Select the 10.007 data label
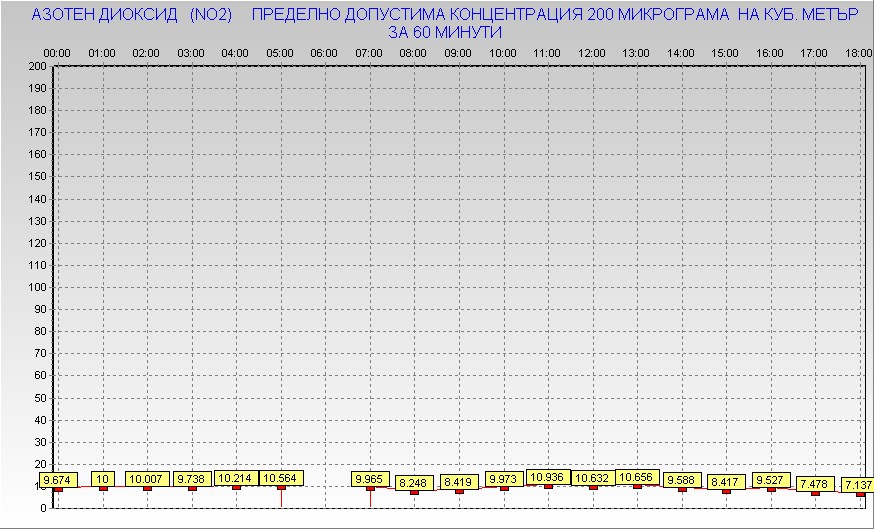Image resolution: width=874 pixels, height=529 pixels. 147,479
